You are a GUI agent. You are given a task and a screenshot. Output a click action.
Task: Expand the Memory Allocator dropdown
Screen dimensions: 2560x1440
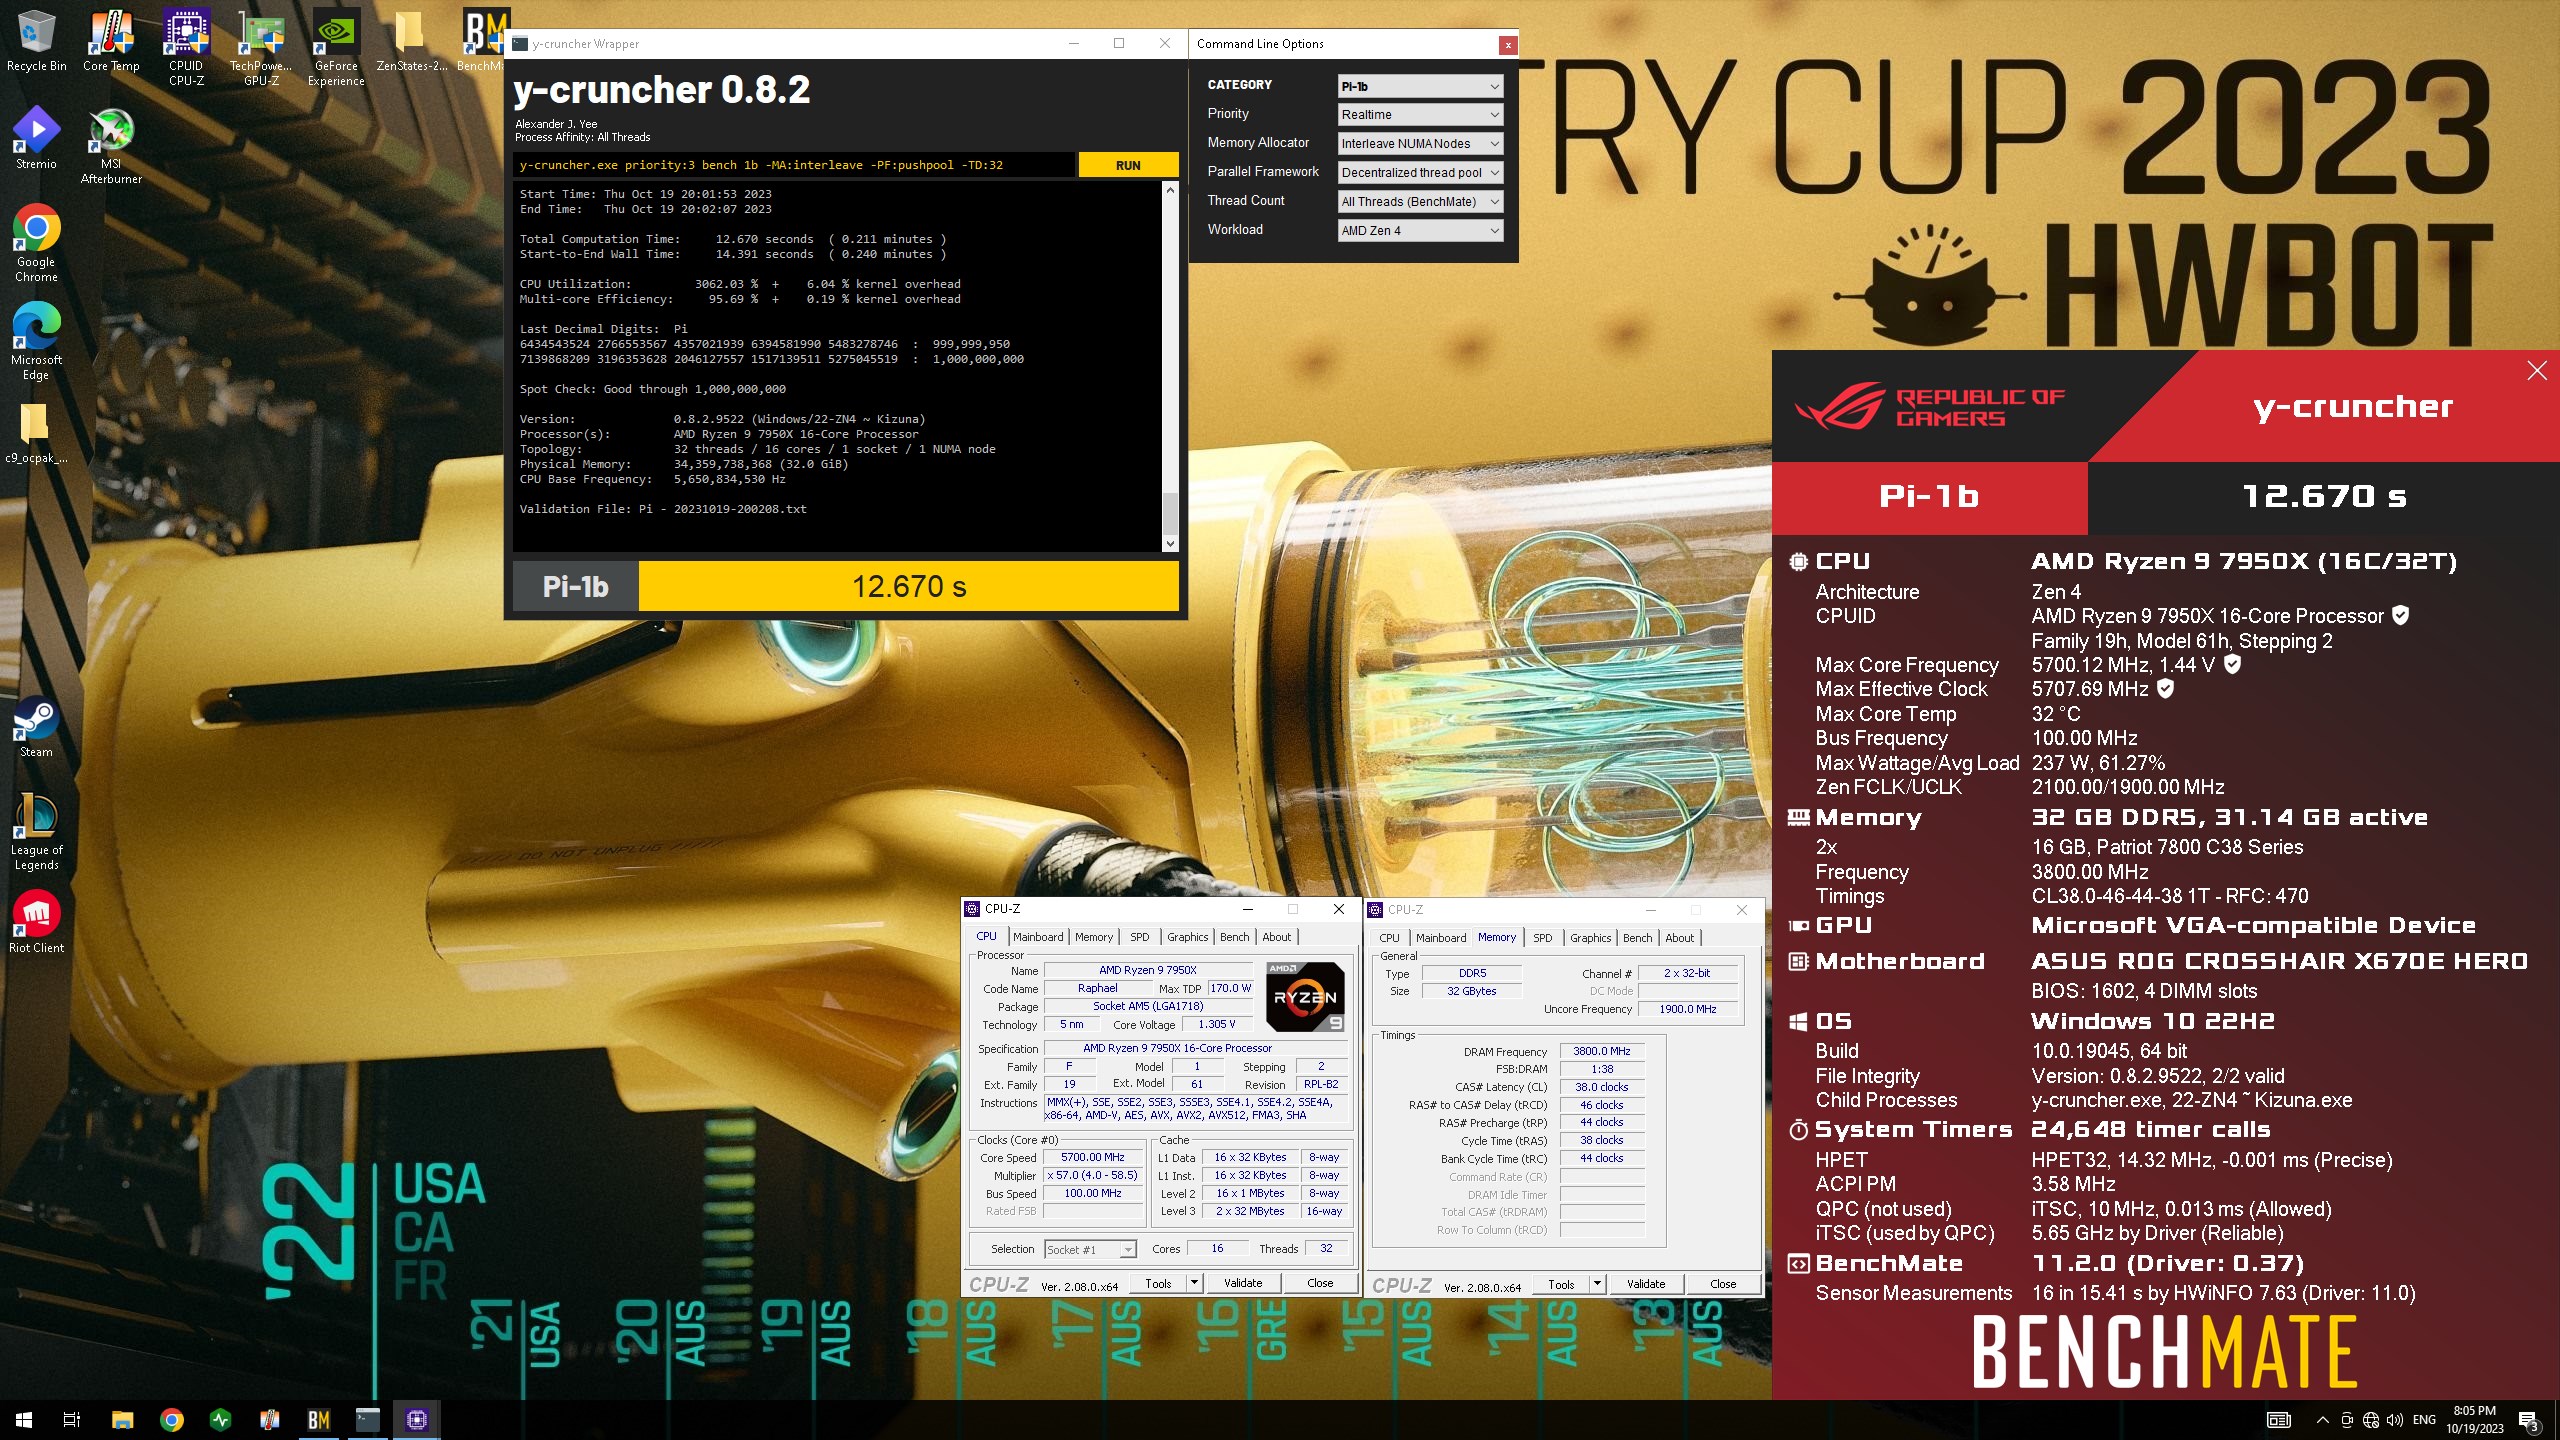tap(1420, 144)
